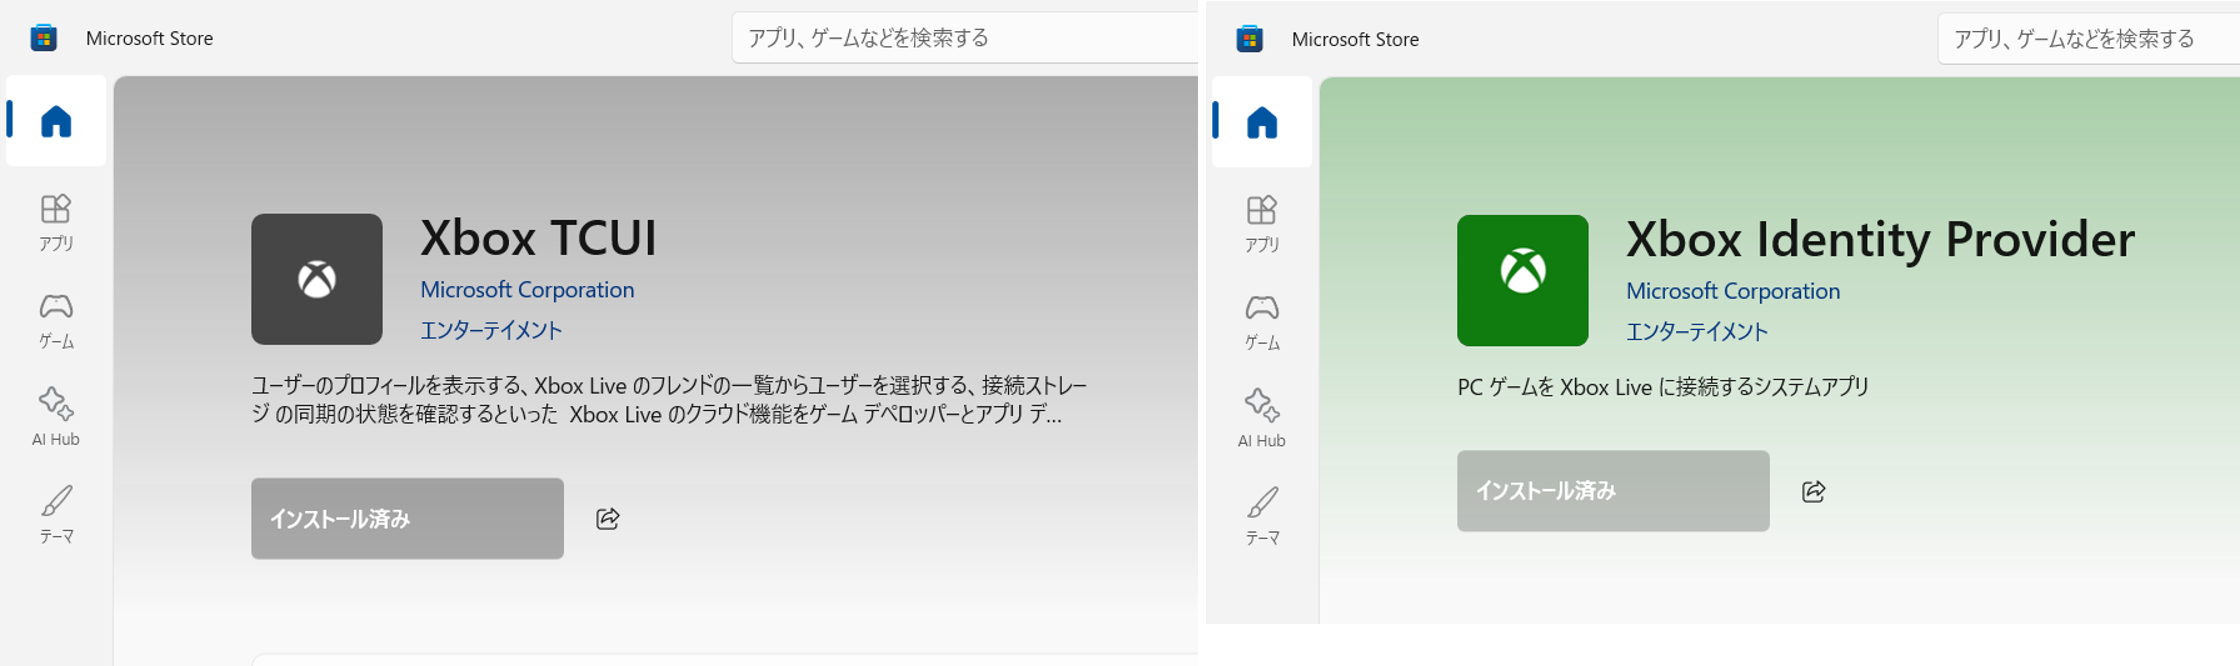Click the Microsoft Store title in the Xbox TCUI window
The image size is (2240, 666).
[149, 38]
